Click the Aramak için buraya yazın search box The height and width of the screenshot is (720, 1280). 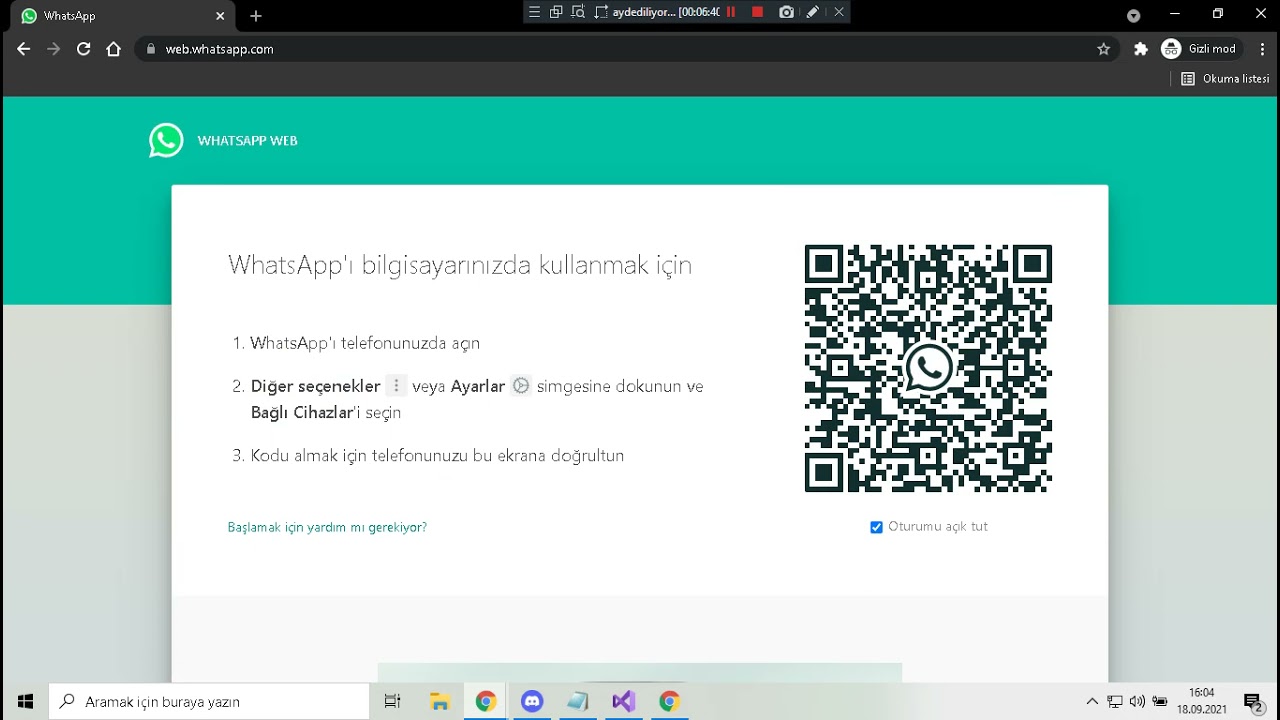(x=209, y=701)
